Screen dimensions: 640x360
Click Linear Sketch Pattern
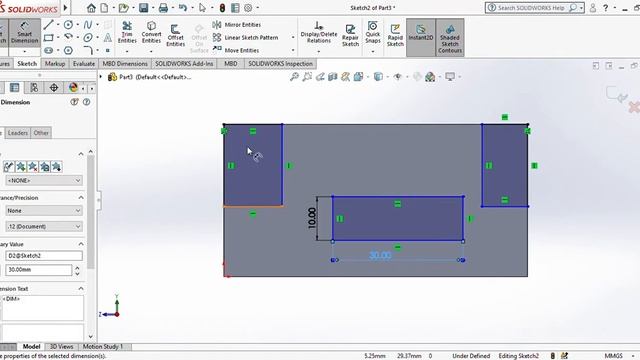[246, 38]
